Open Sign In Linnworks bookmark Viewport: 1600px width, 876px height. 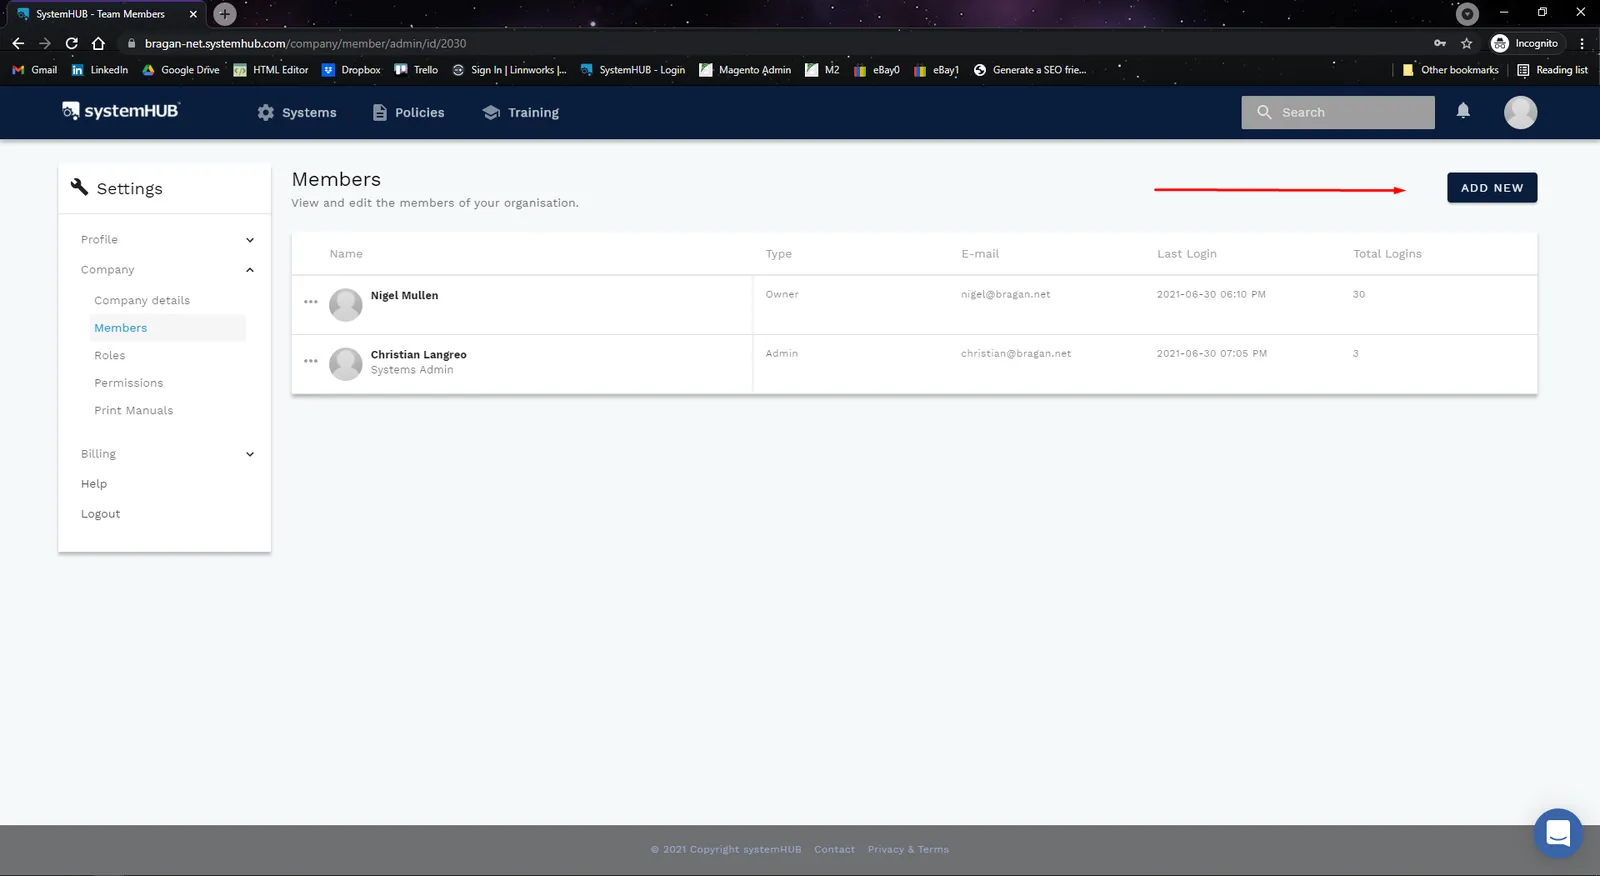[509, 70]
